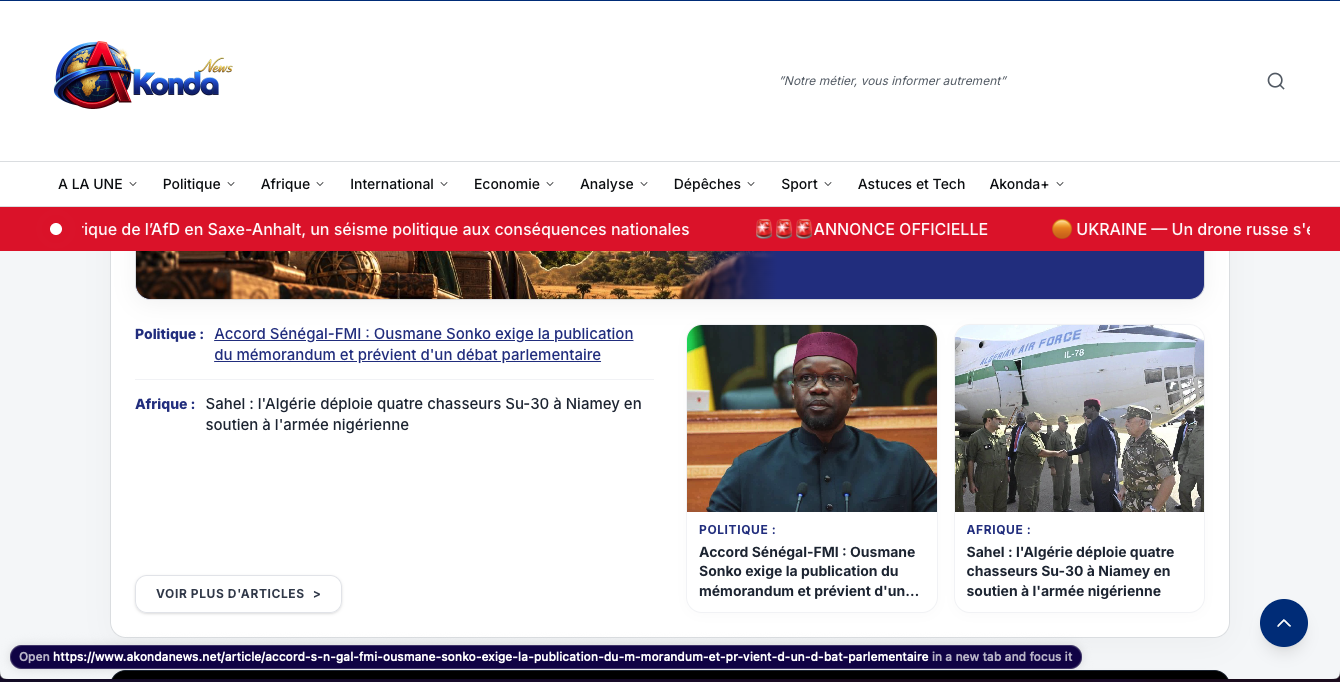
Task: Open the Dépêches navigation item
Action: pos(707,184)
